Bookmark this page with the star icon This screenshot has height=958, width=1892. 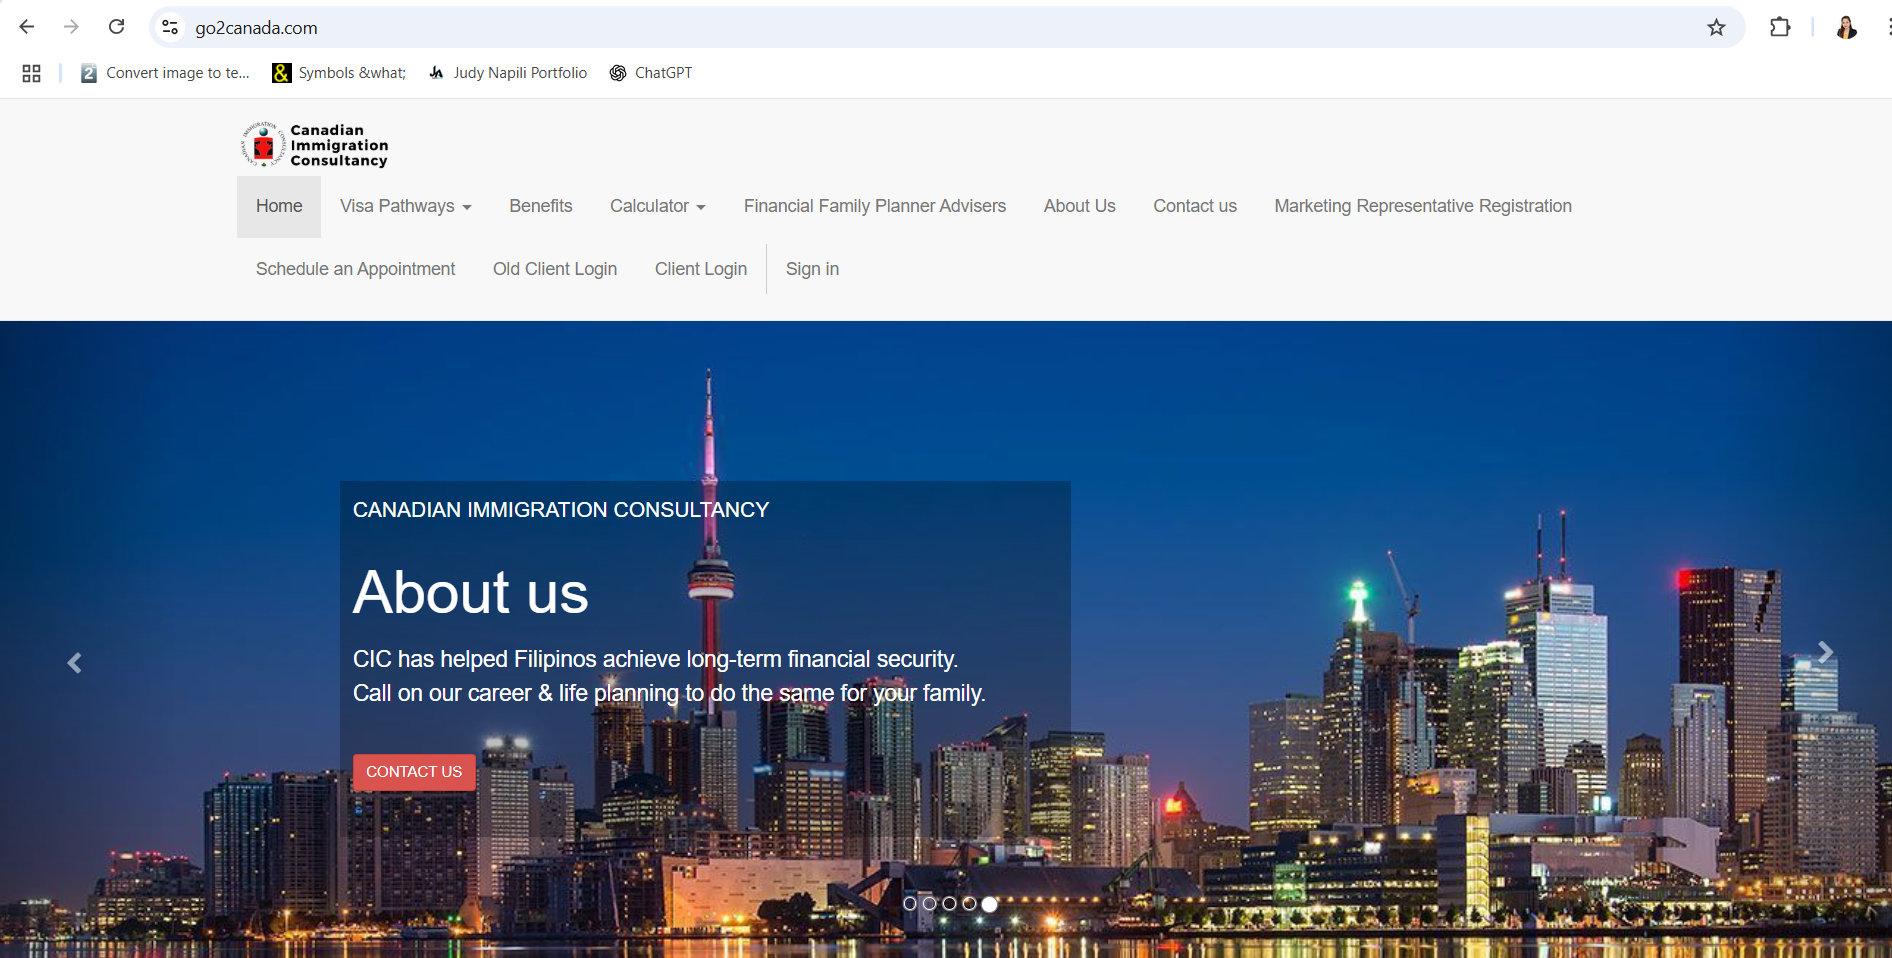point(1716,27)
